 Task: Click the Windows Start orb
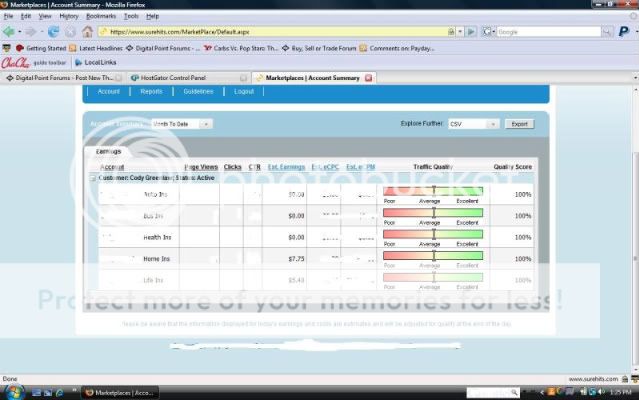pos(15,393)
